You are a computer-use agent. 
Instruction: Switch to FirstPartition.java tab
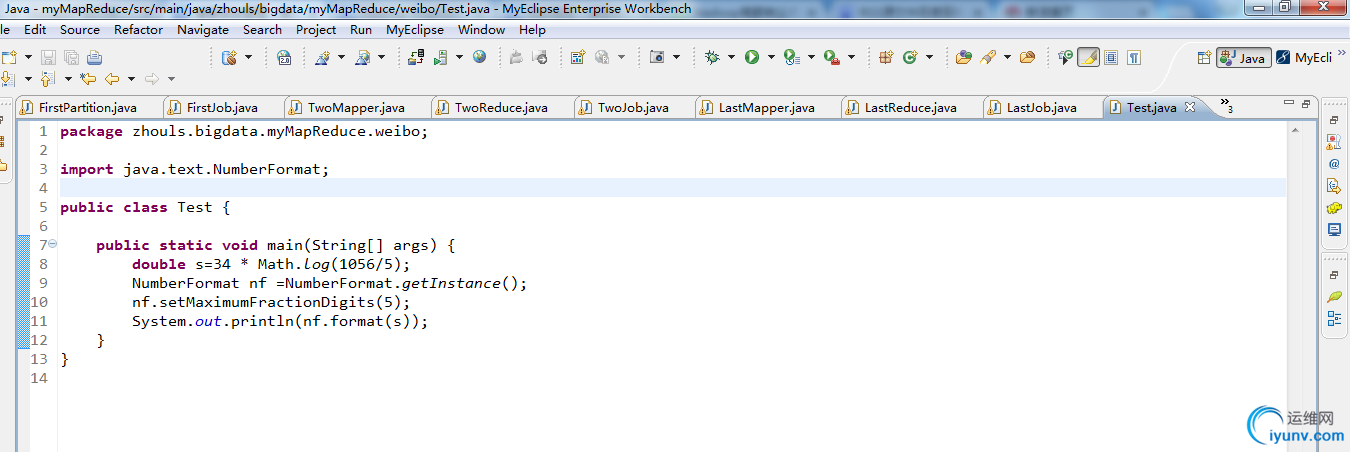pyautogui.click(x=87, y=107)
